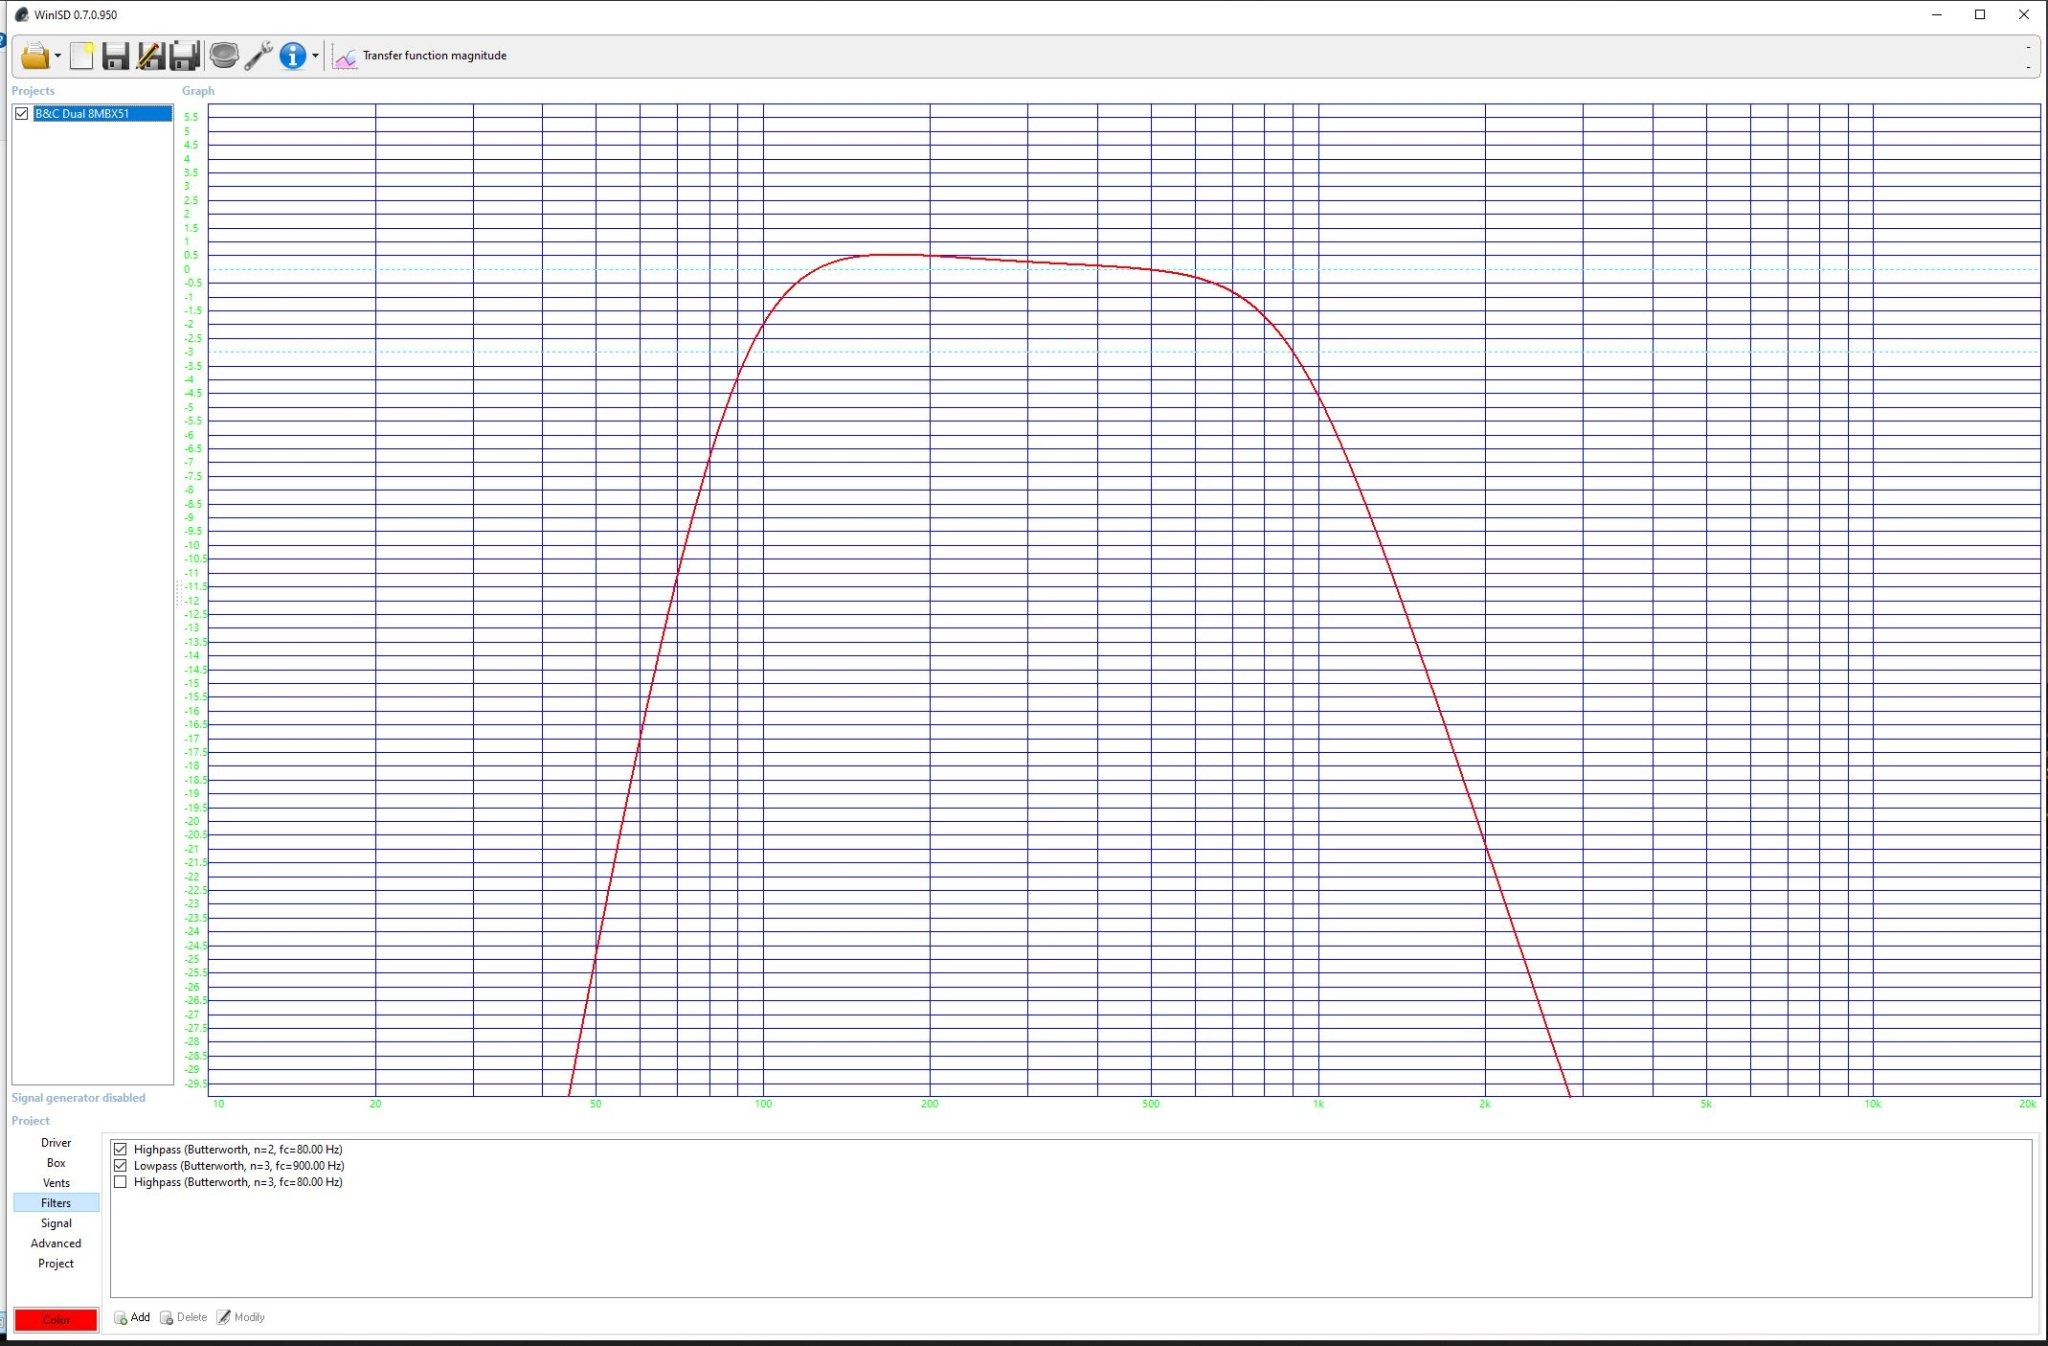The height and width of the screenshot is (1346, 2048).
Task: Click the graph type chart icon
Action: pyautogui.click(x=345, y=57)
